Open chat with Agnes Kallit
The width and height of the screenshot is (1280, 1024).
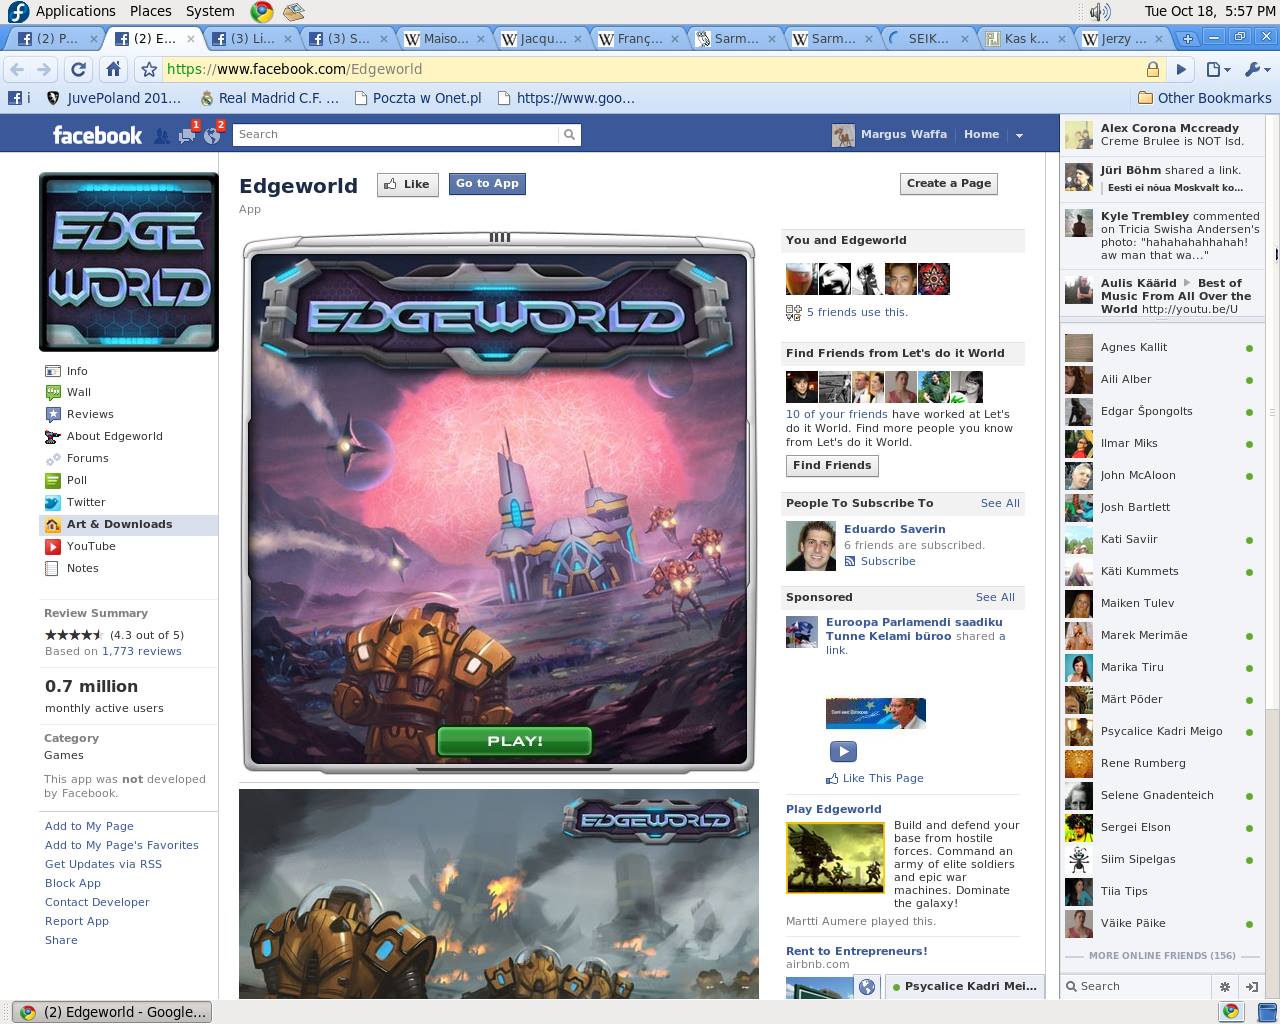pyautogui.click(x=1160, y=347)
